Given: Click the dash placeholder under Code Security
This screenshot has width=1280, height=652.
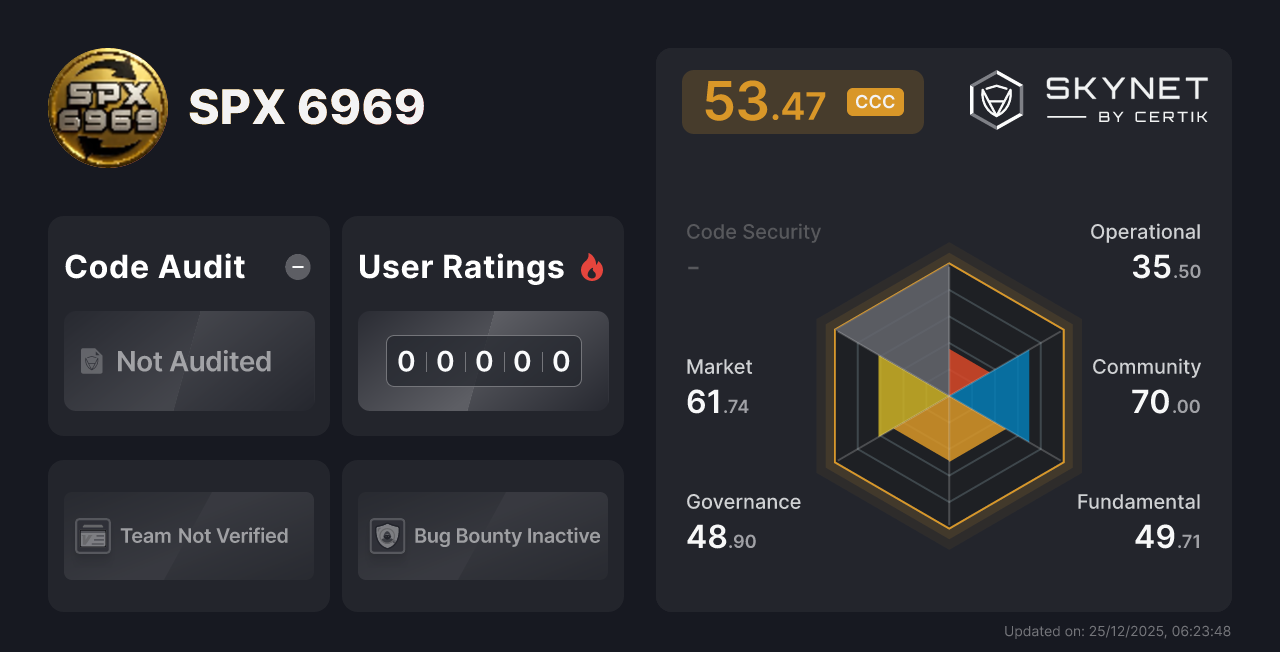Looking at the screenshot, I should point(692,267).
